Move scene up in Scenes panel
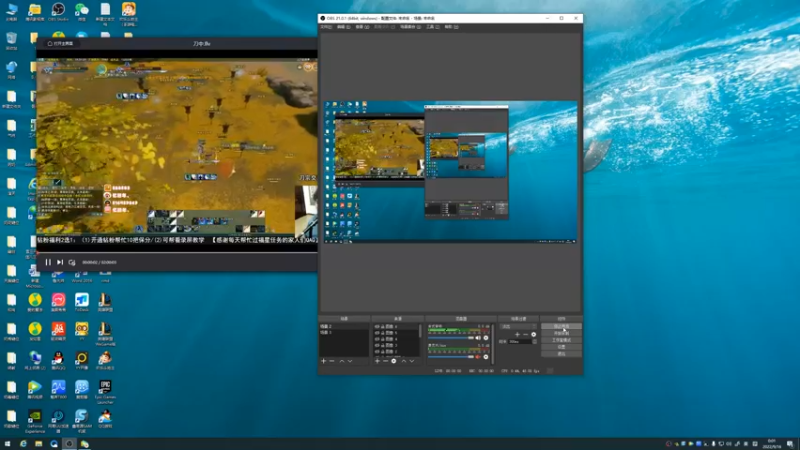The width and height of the screenshot is (800, 450). coord(342,361)
